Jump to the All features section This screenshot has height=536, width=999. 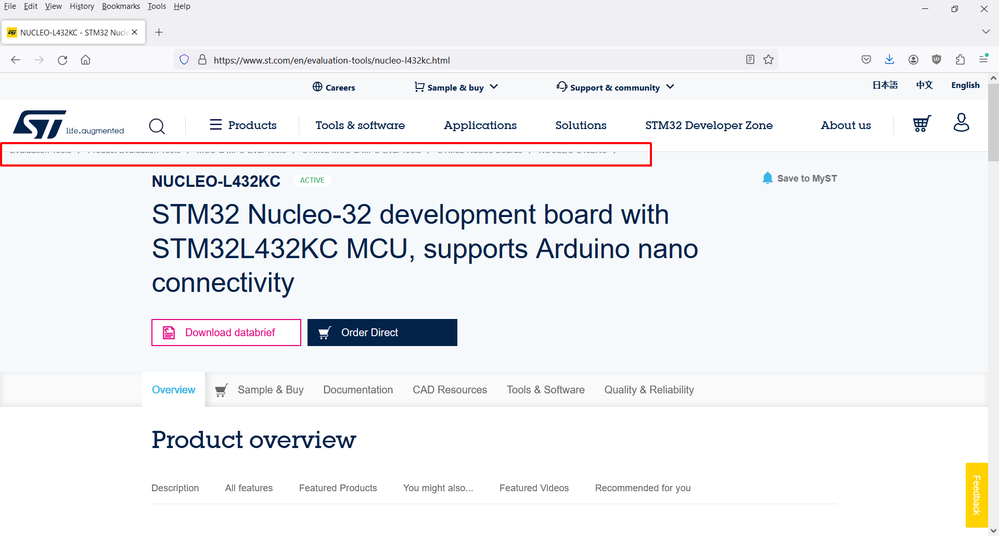[x=248, y=488]
